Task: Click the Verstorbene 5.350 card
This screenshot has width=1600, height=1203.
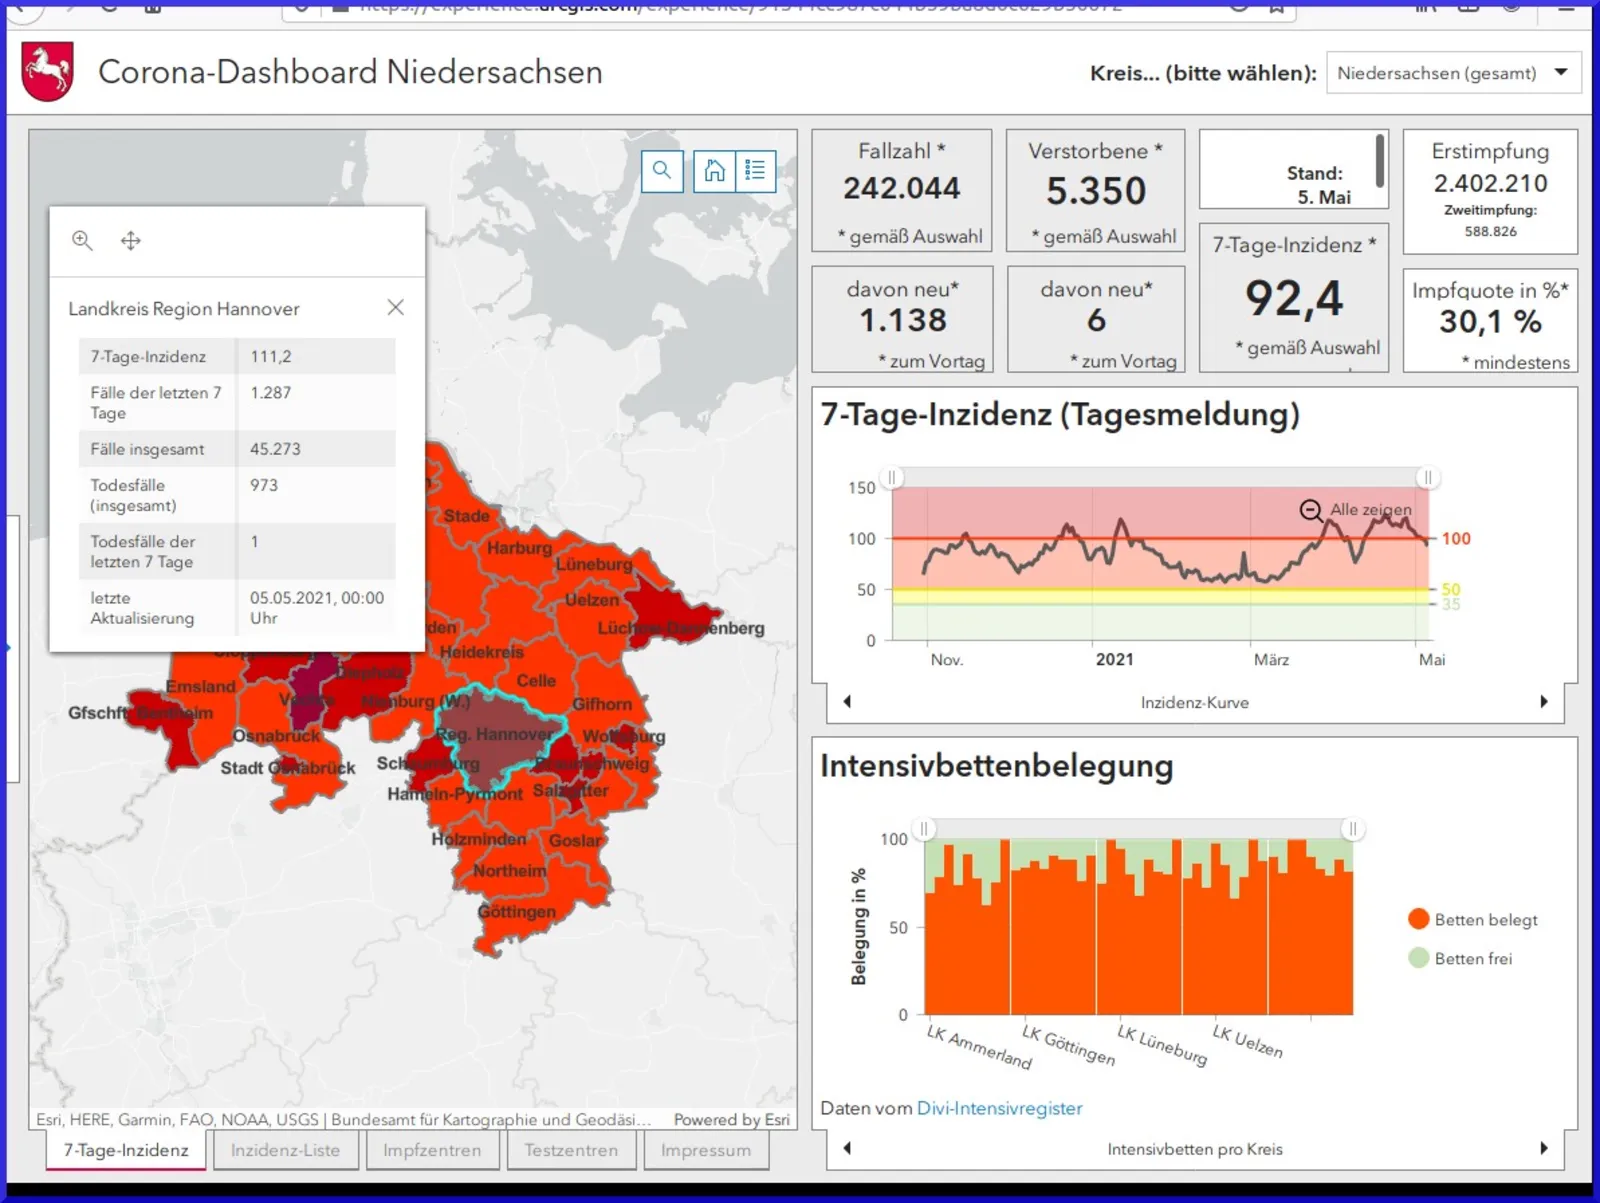Action: tap(1095, 190)
